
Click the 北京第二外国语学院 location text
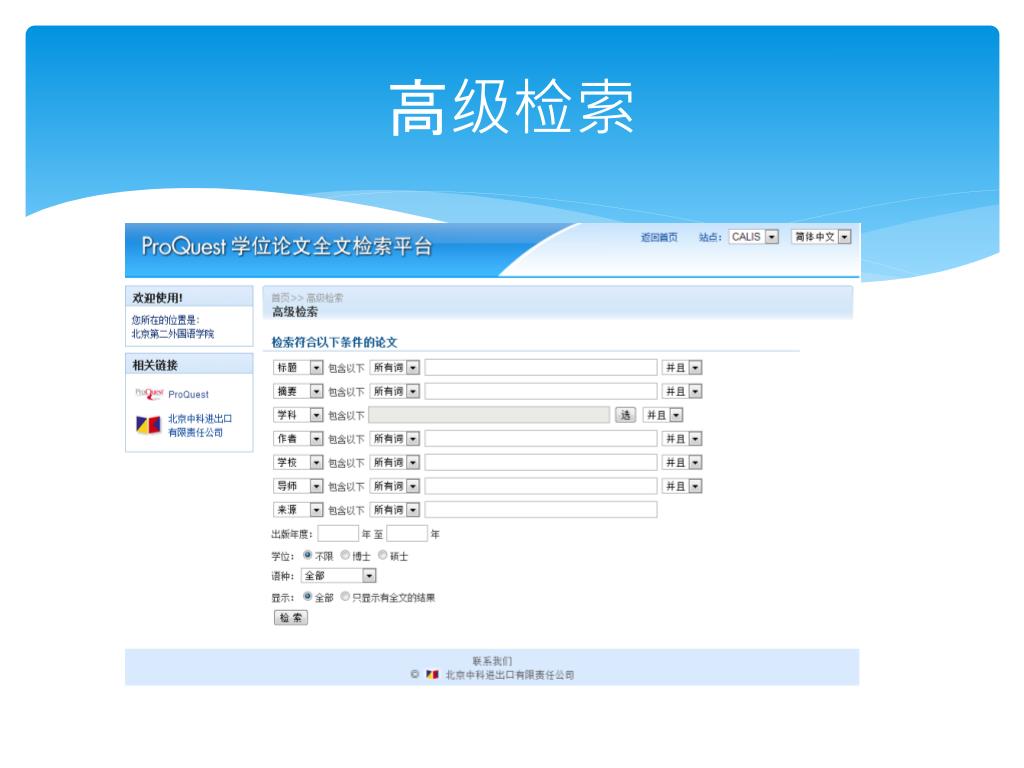pos(173,334)
